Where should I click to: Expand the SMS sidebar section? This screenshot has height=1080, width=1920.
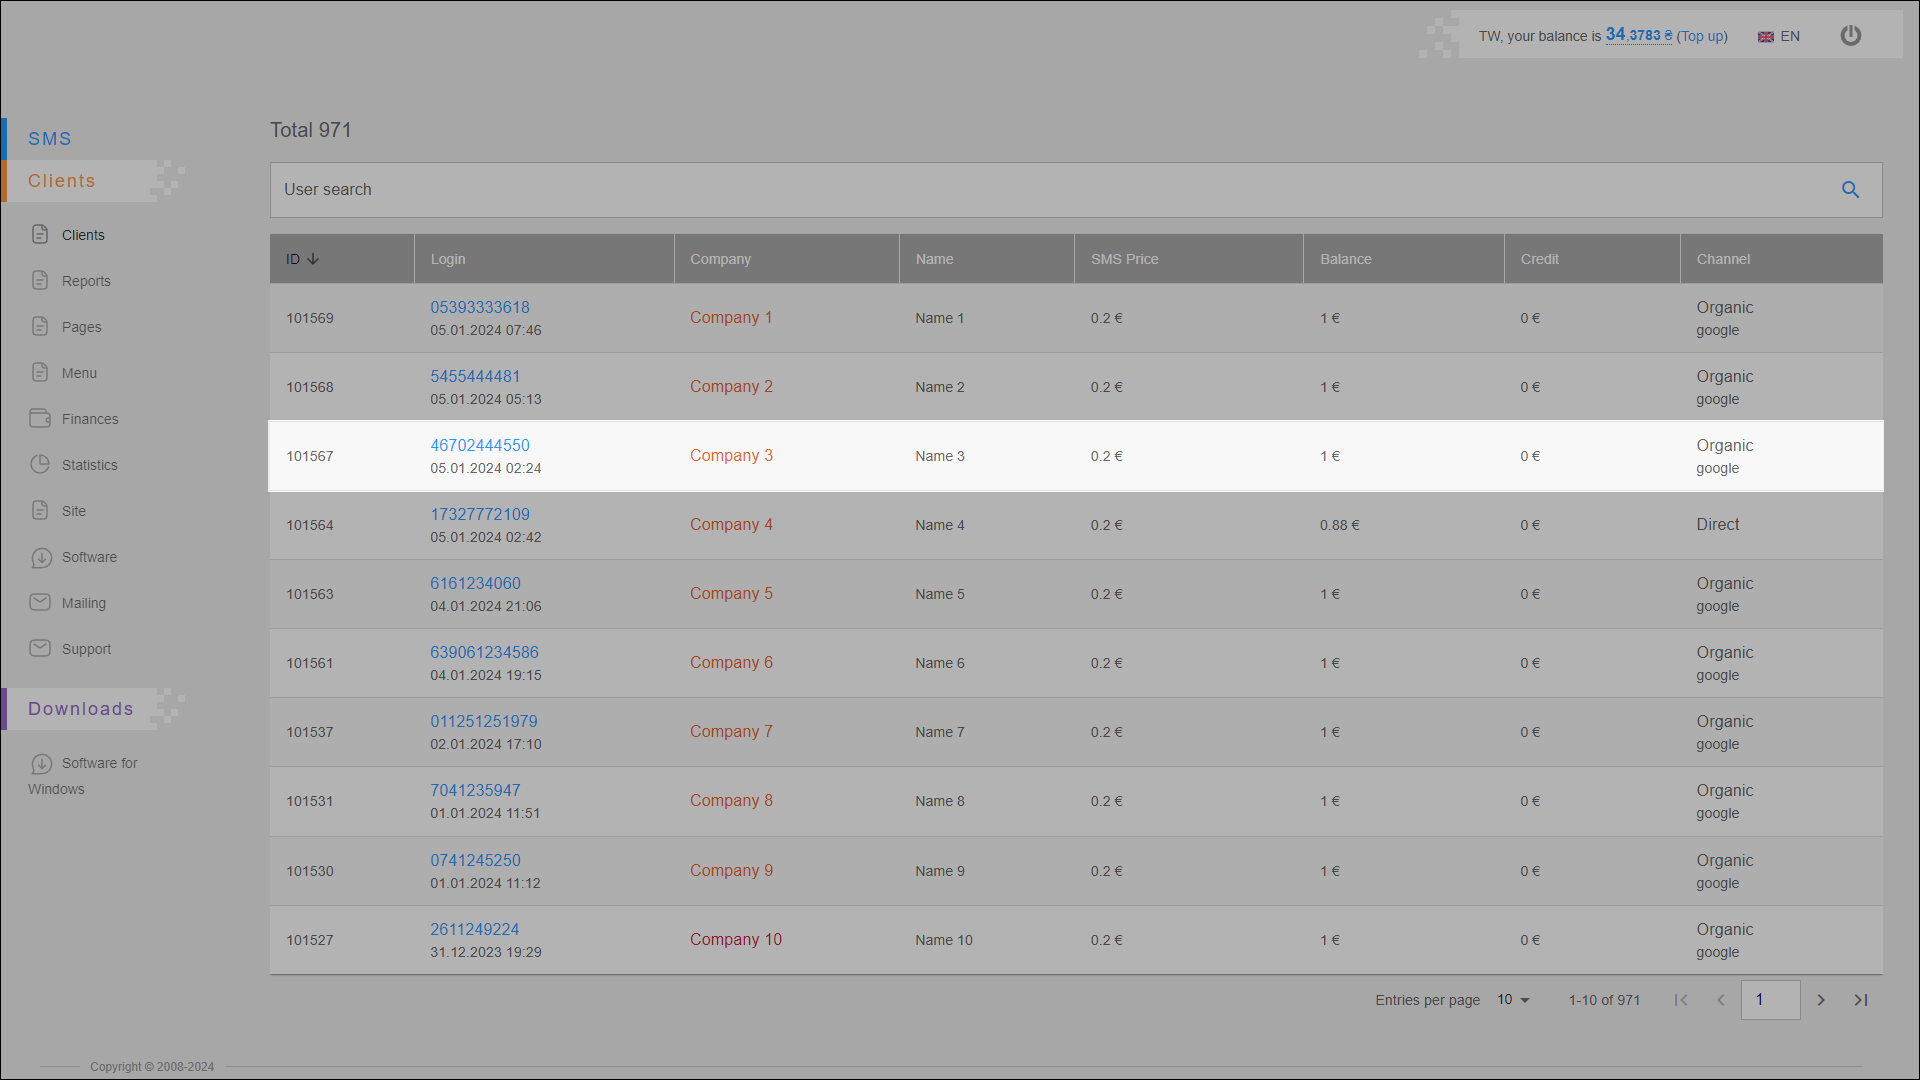[50, 139]
